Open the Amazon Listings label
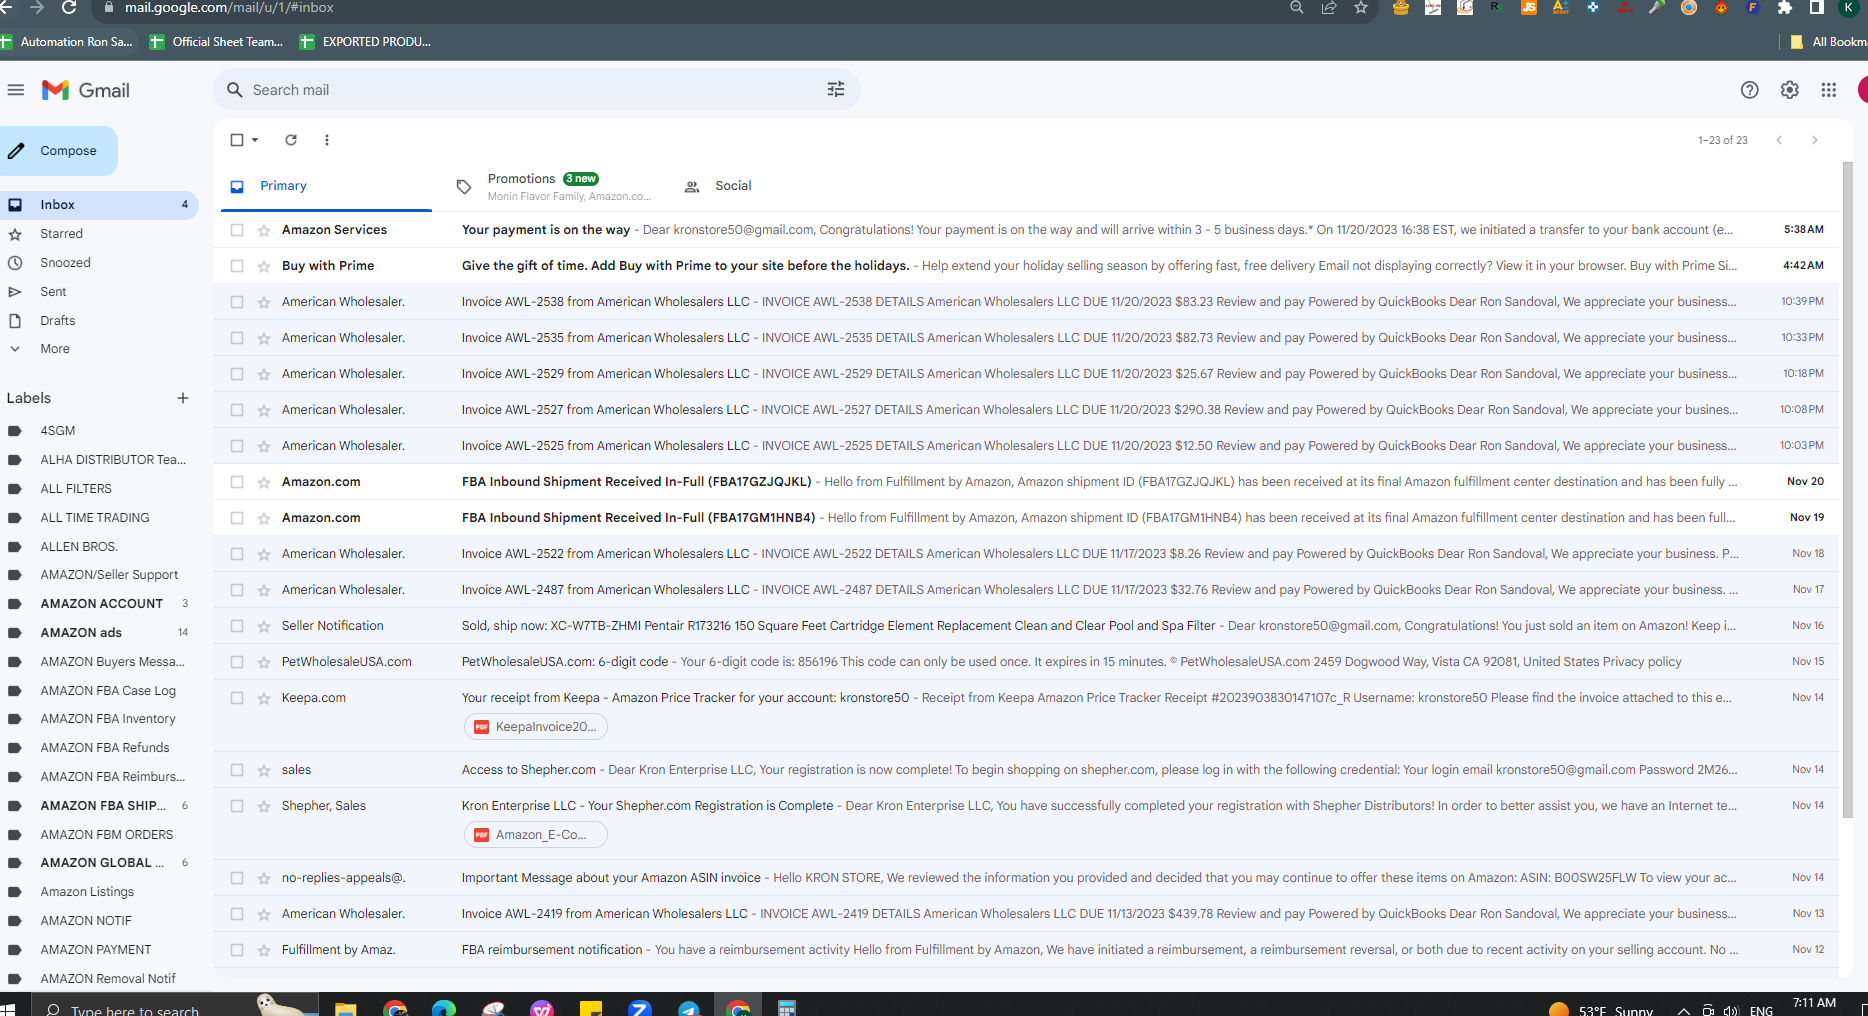This screenshot has width=1868, height=1016. [x=87, y=892]
